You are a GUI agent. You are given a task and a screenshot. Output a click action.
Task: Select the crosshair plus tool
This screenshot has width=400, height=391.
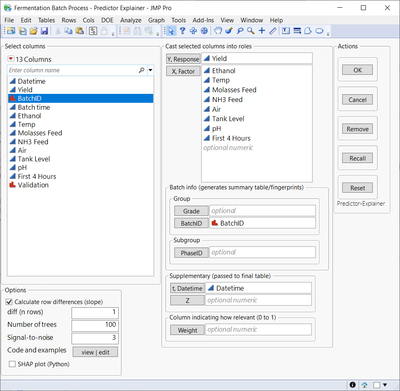[x=262, y=31]
